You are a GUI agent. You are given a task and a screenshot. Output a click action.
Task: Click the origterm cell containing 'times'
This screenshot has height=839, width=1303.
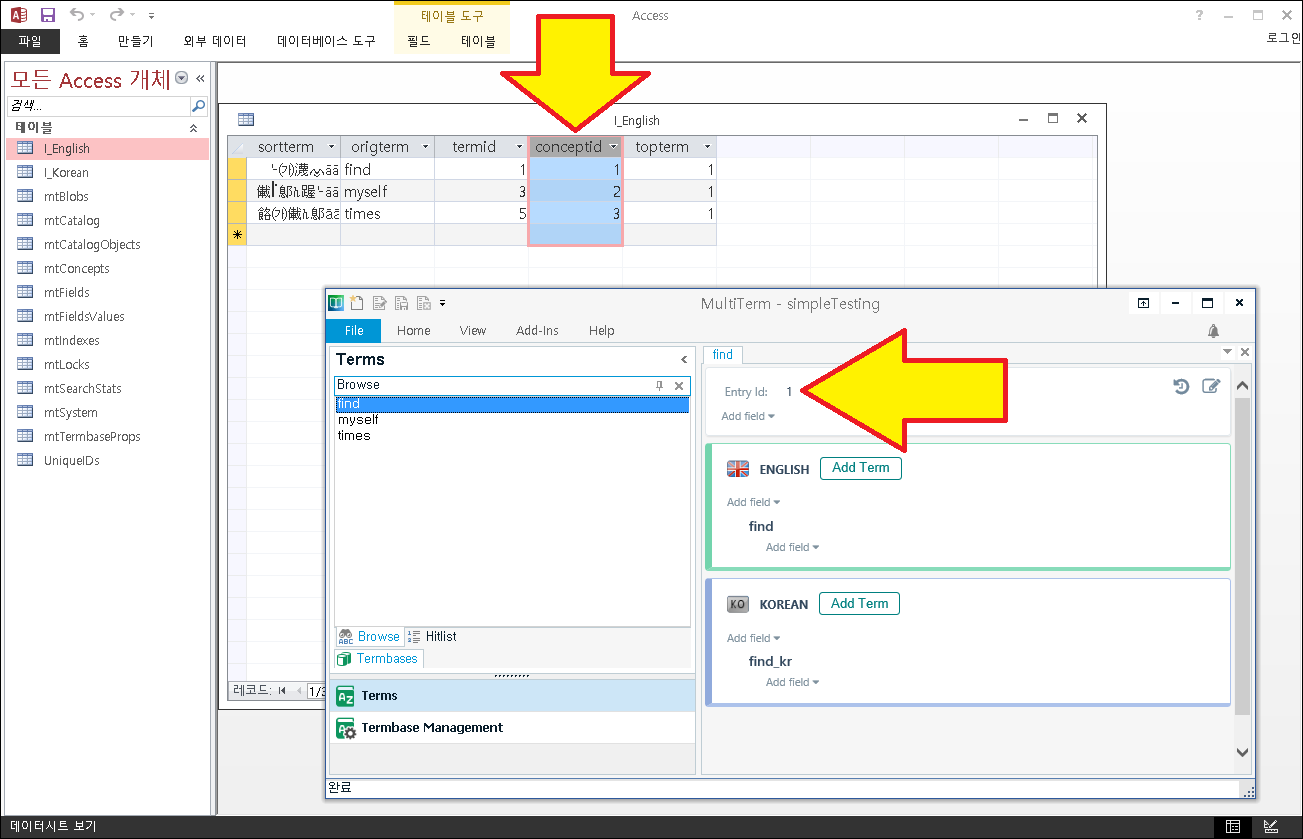click(388, 213)
